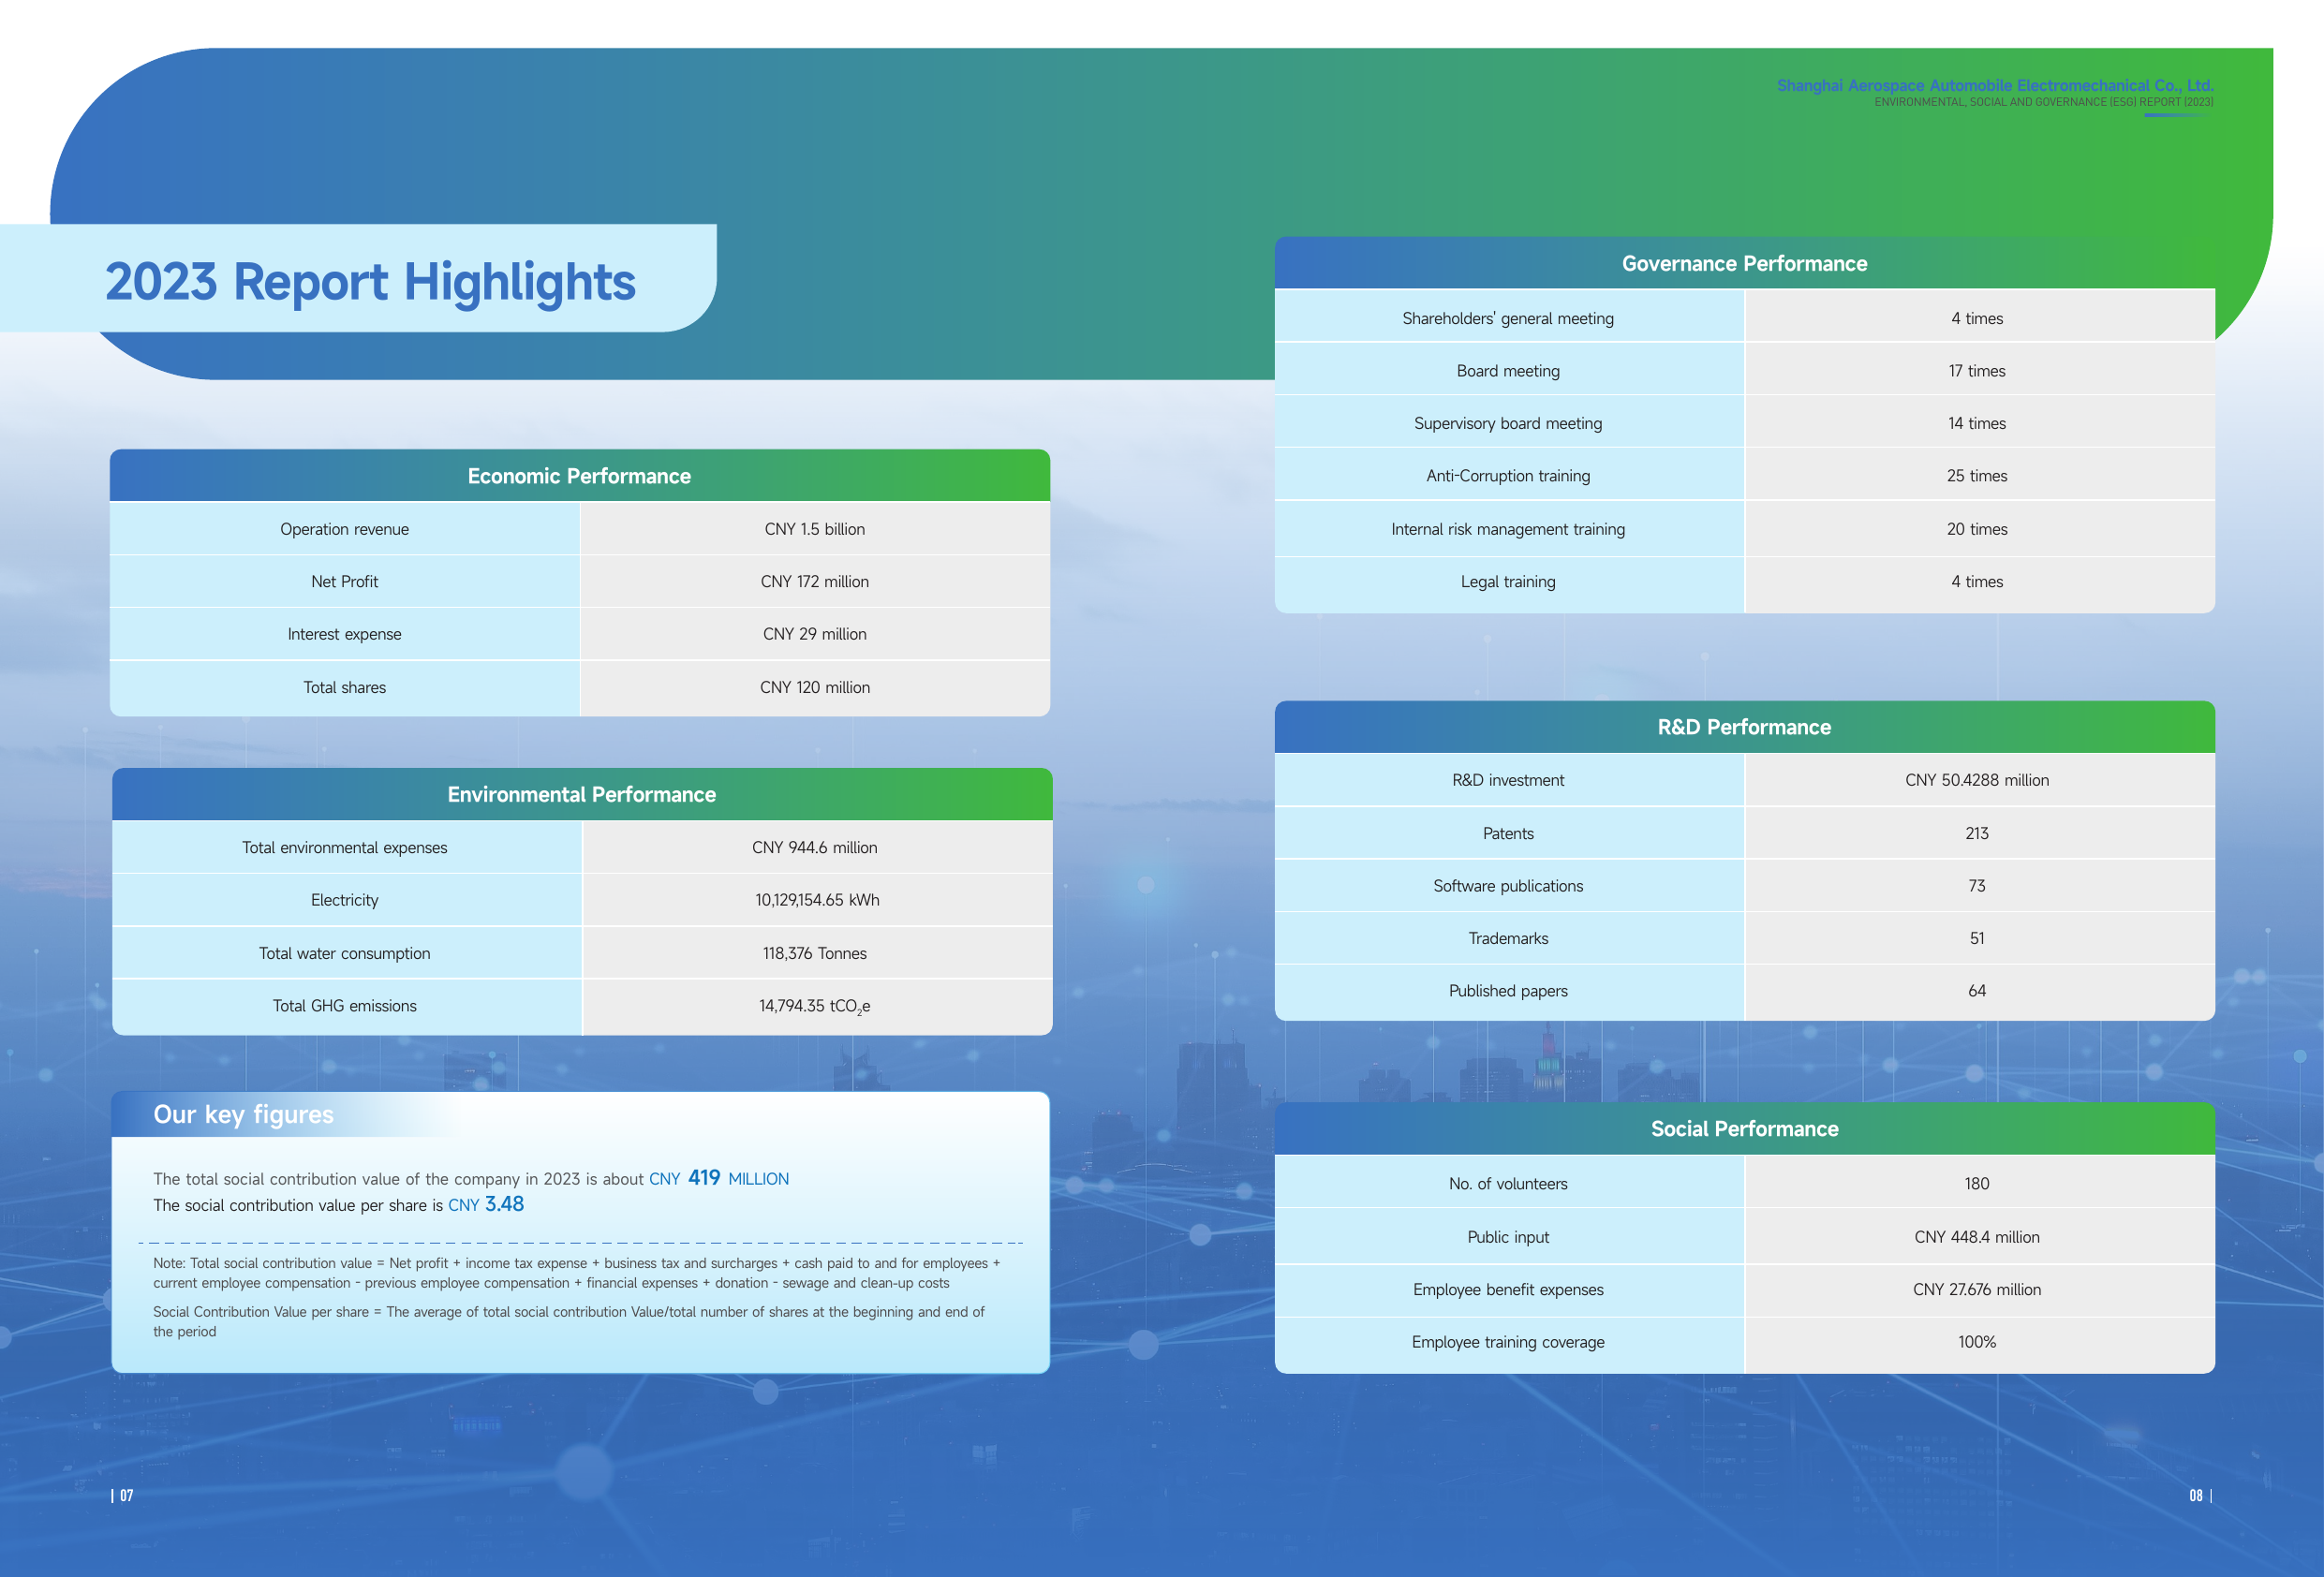Click the 'No. of volunteers' label
The height and width of the screenshot is (1577, 2324).
click(1507, 1184)
